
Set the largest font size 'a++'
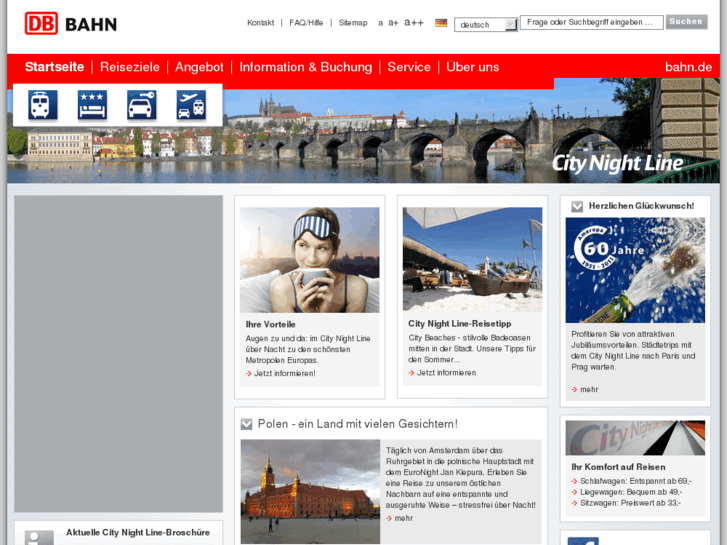tap(414, 22)
